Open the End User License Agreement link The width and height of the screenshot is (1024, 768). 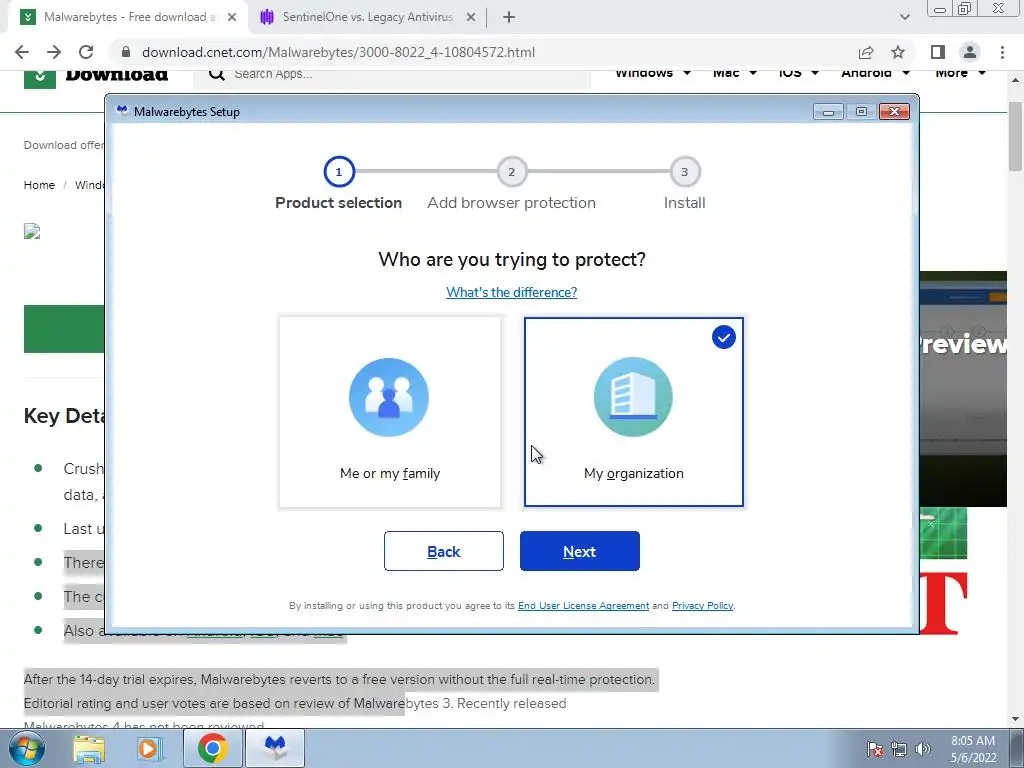[x=583, y=605]
